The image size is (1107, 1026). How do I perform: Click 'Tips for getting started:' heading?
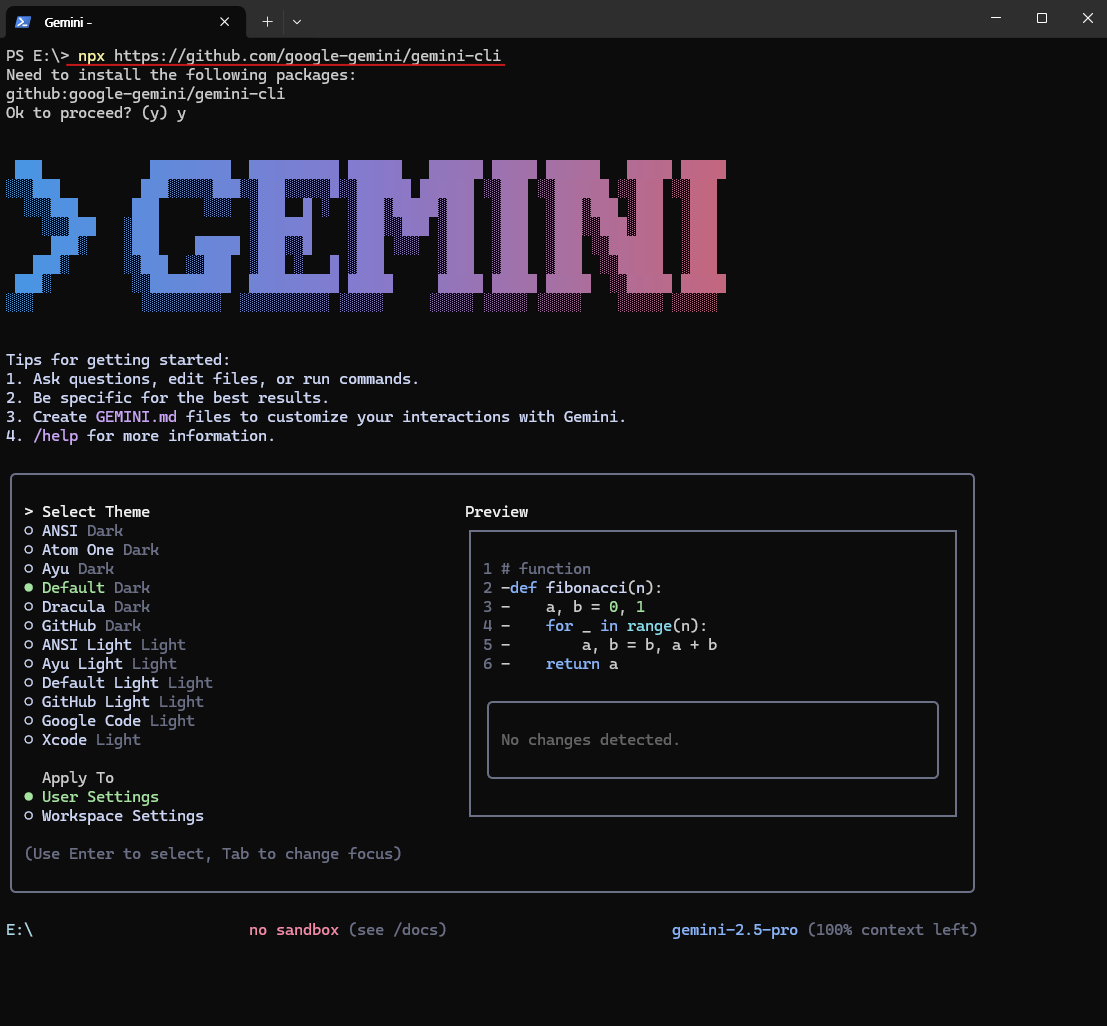coord(118,360)
